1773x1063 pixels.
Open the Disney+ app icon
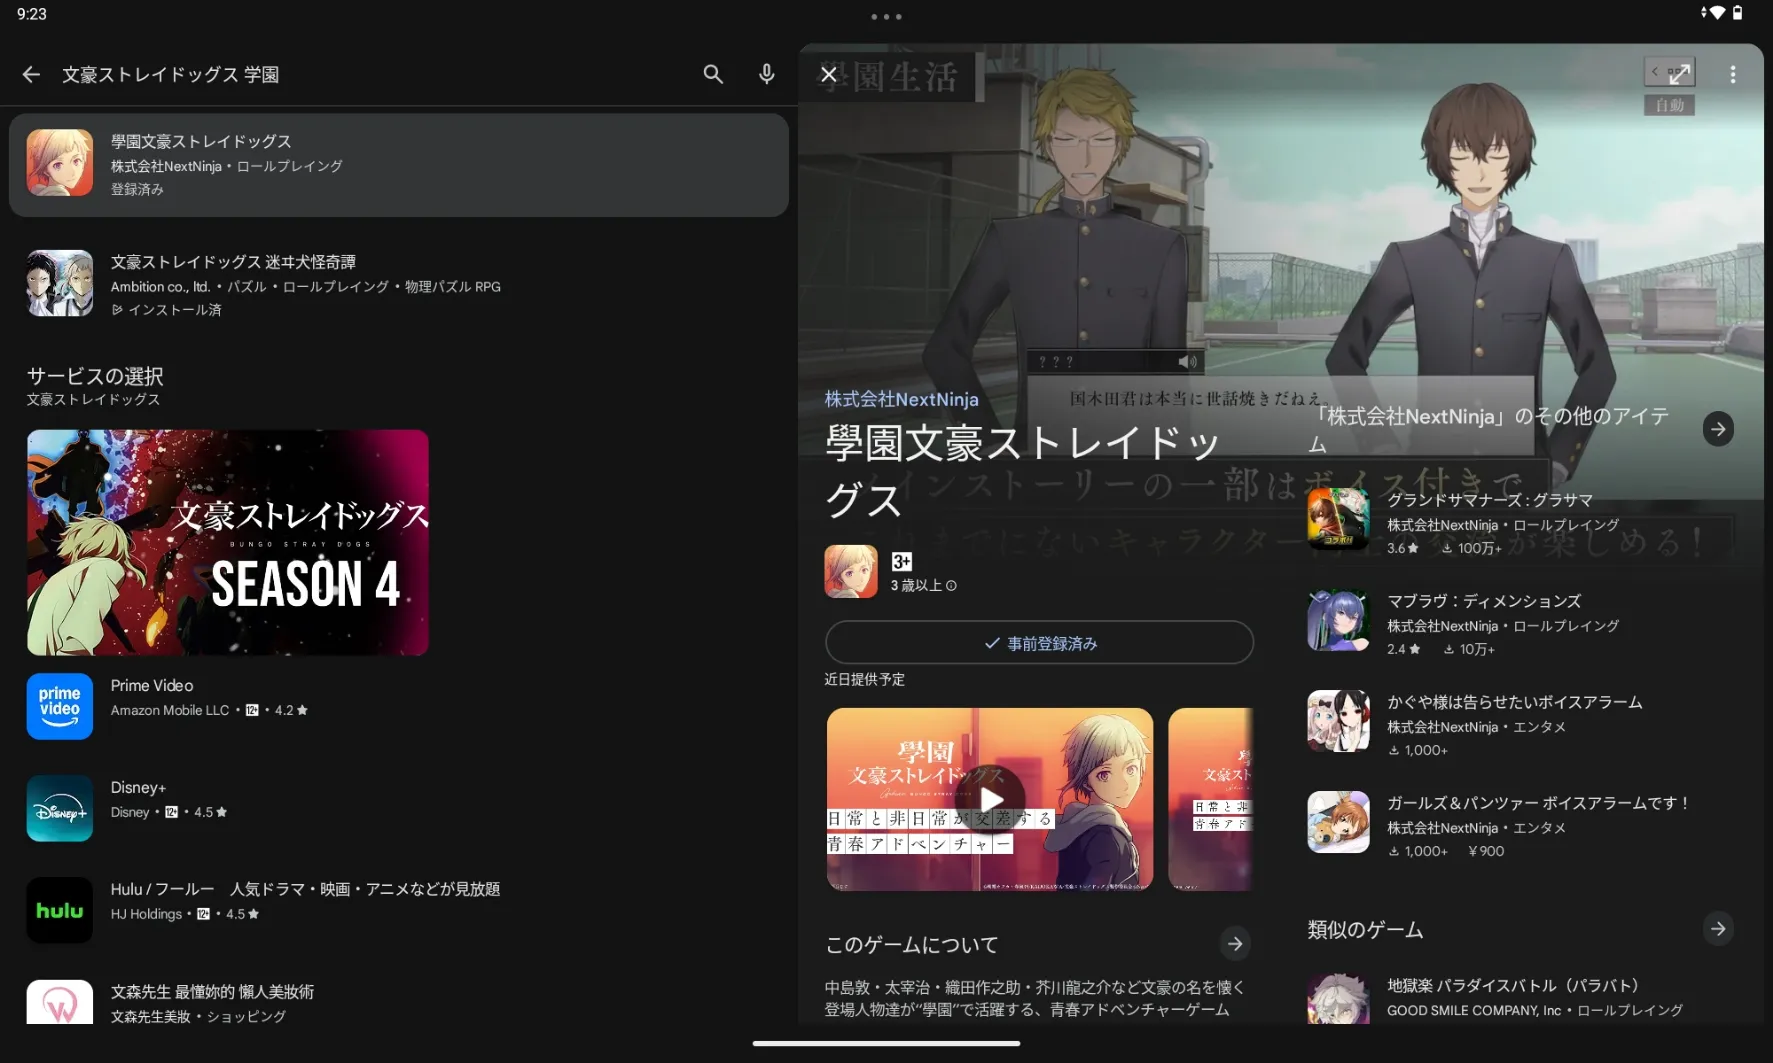click(60, 808)
